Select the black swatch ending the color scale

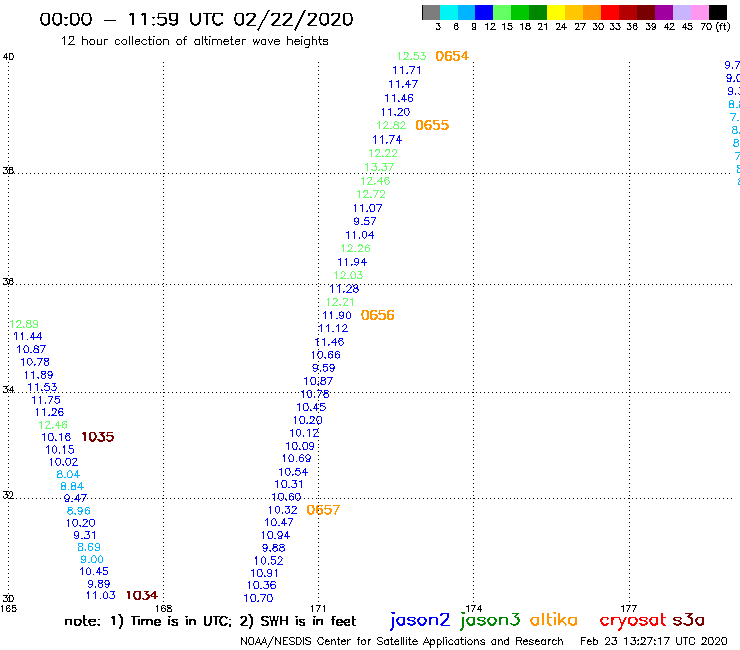coord(717,12)
